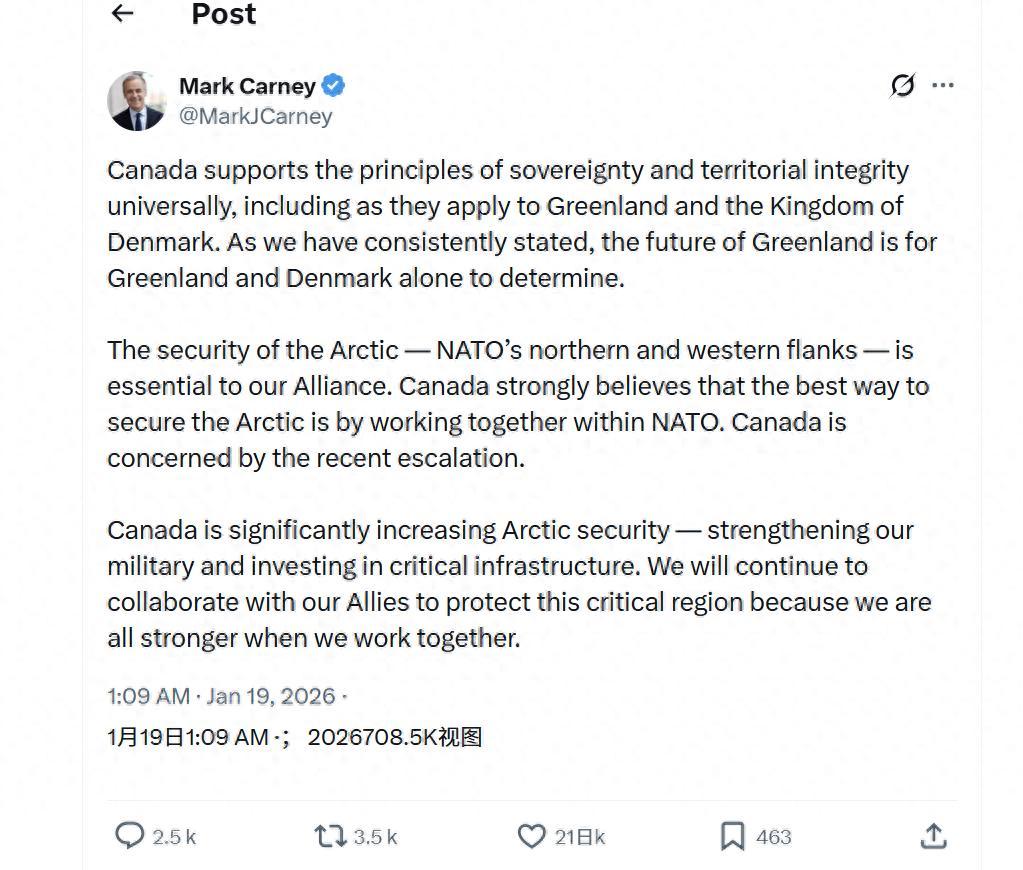Viewport: 1023px width, 870px height.
Task: Click the 463 bookmark count
Action: pos(774,837)
